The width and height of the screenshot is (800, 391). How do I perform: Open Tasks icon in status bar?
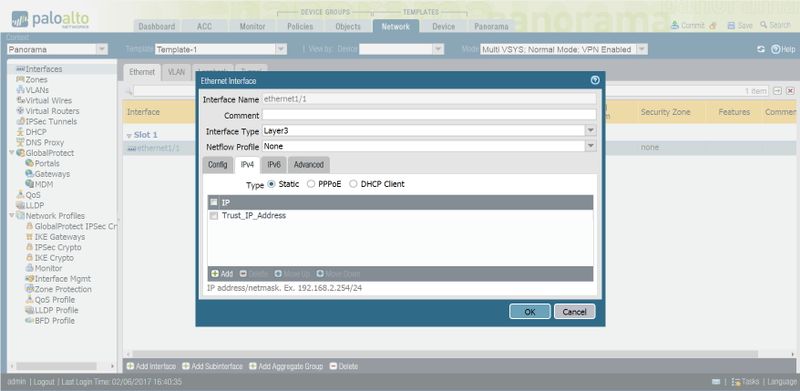click(x=736, y=382)
